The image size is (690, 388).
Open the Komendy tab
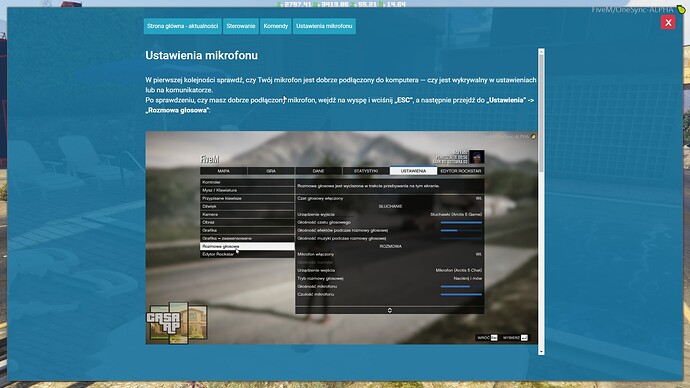coord(275,26)
